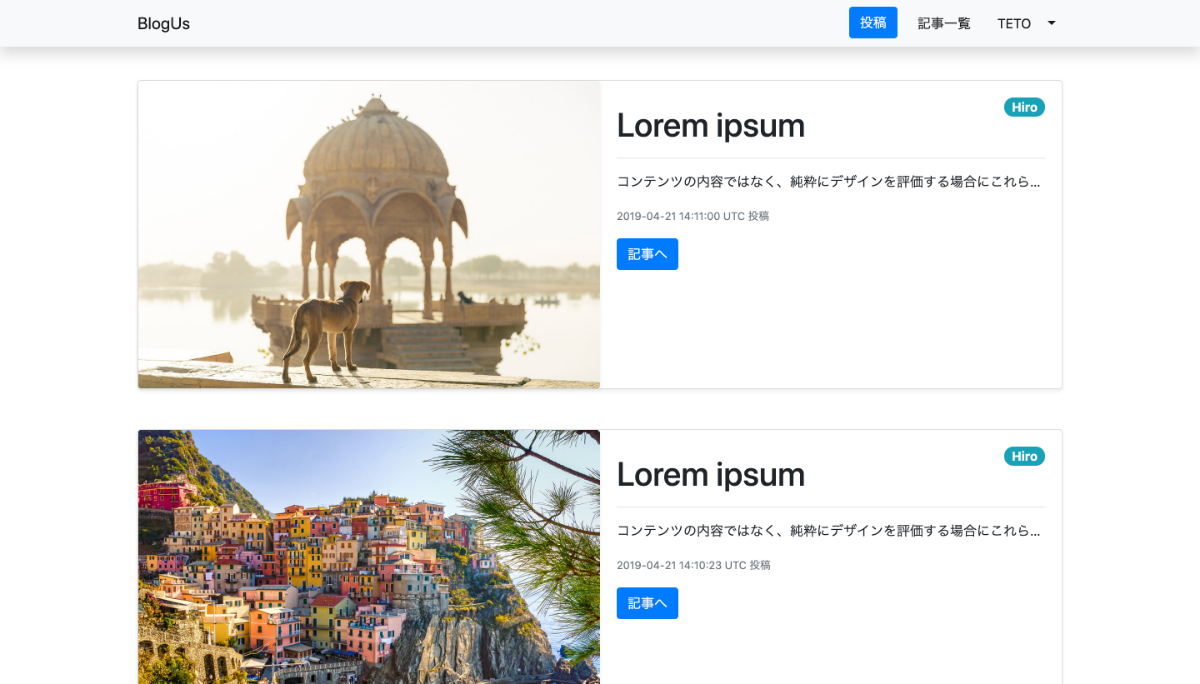Click the 14:10:23 UTC post timestamp
The height and width of the screenshot is (684, 1200).
point(693,565)
